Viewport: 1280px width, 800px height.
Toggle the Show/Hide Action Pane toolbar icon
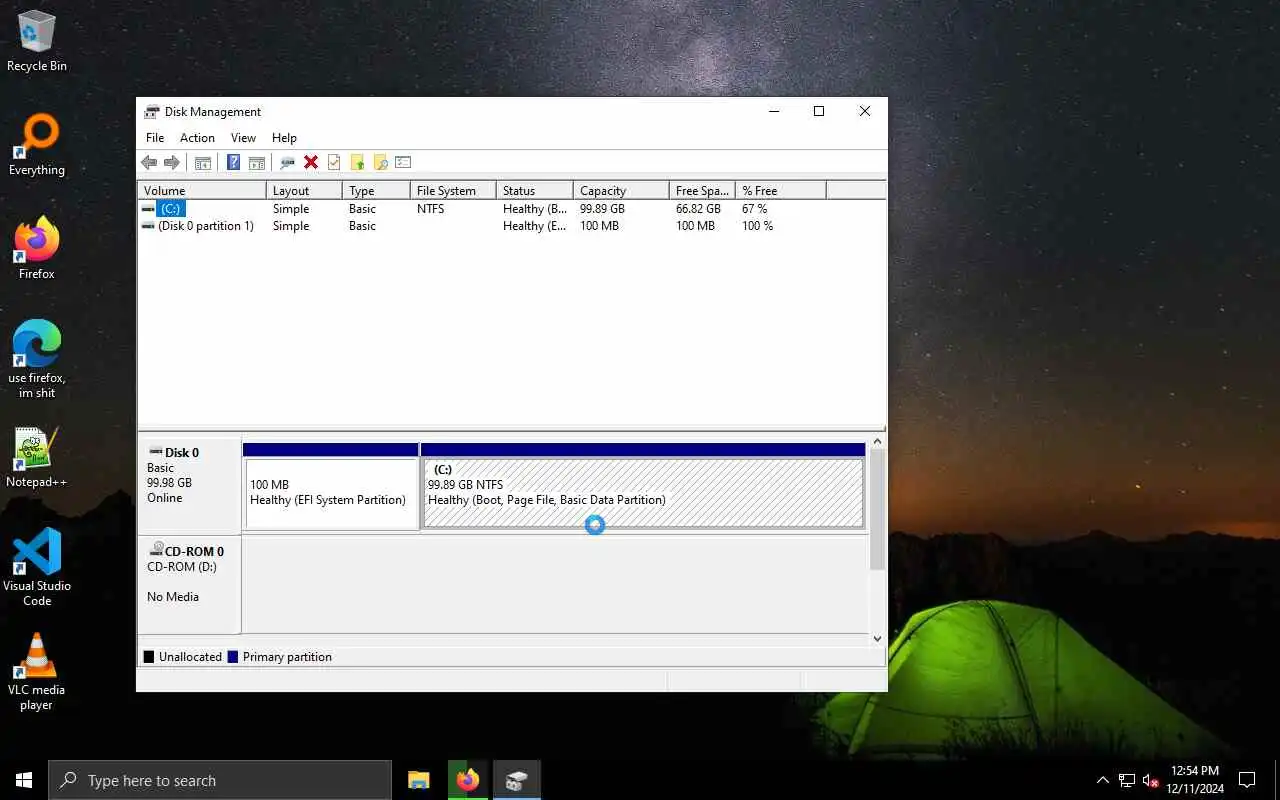point(256,162)
